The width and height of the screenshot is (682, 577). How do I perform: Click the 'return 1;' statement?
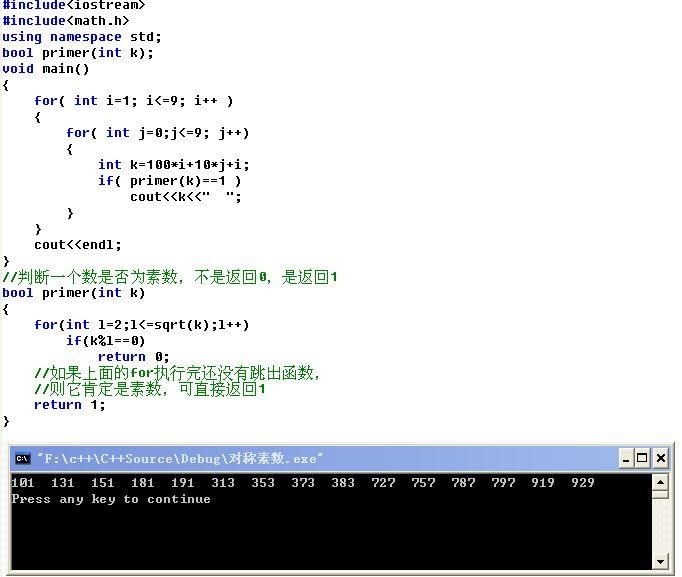(70, 405)
